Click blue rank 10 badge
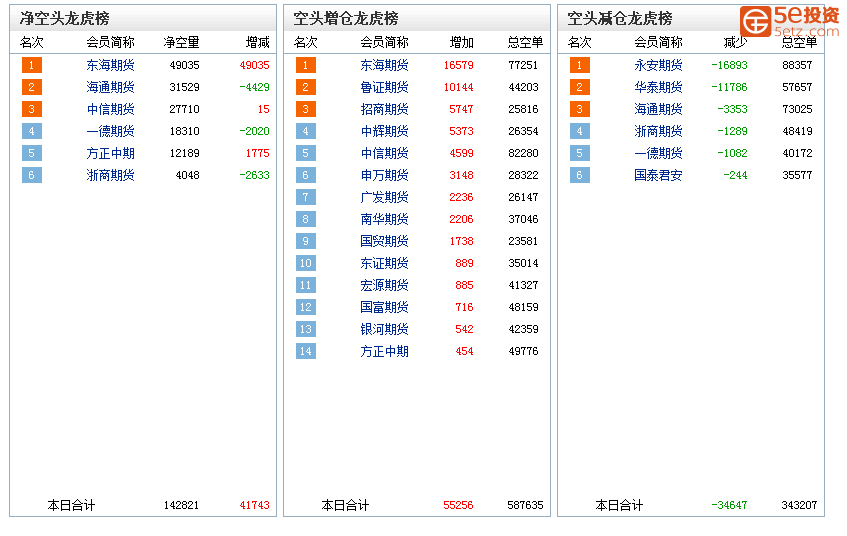This screenshot has width=847, height=536. pyautogui.click(x=306, y=263)
